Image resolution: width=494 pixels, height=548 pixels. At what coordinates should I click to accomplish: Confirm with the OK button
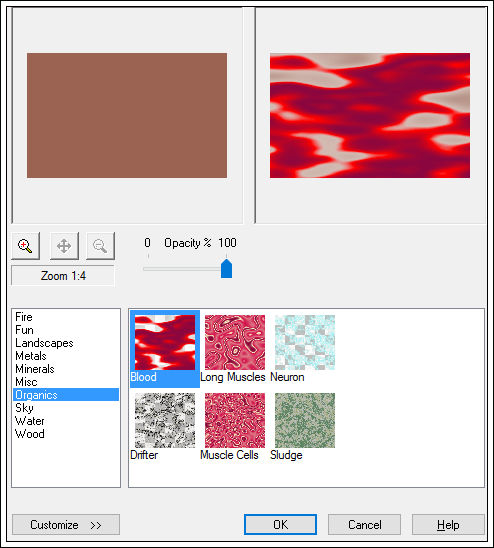(x=280, y=525)
